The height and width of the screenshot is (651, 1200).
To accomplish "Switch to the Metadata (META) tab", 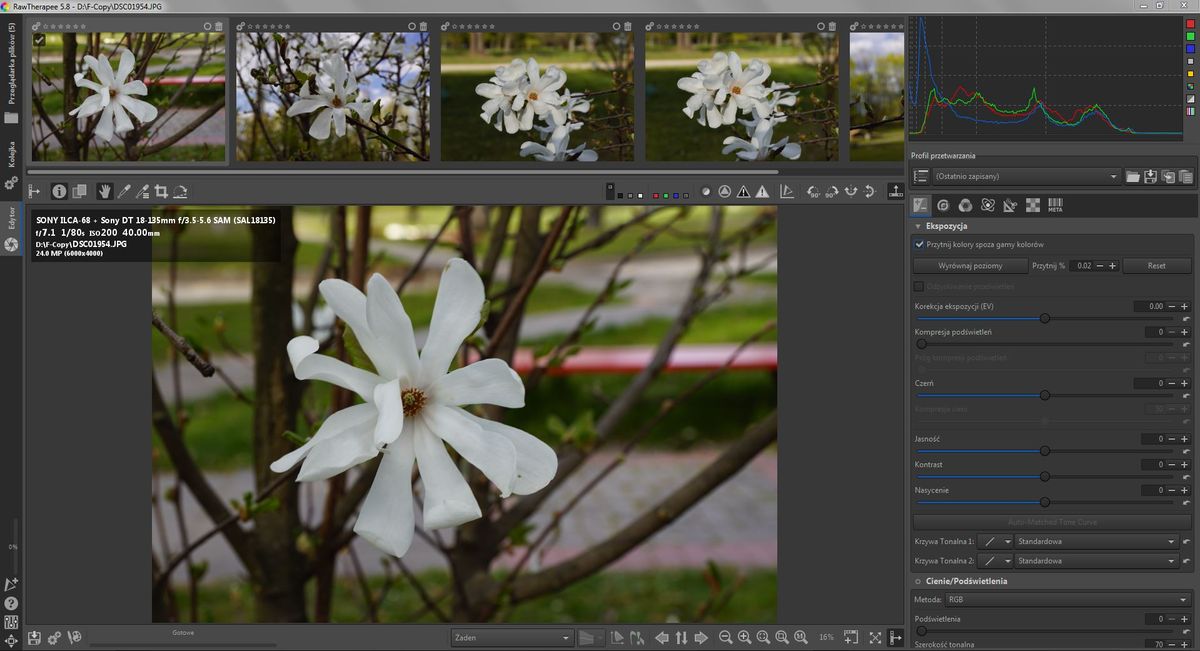I will pos(1055,205).
